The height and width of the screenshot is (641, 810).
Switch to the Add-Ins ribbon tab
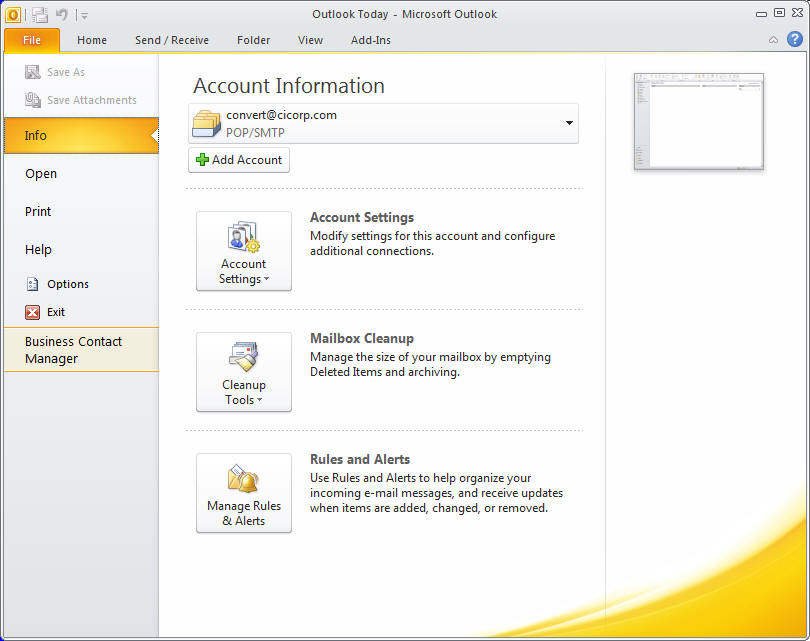[x=370, y=40]
